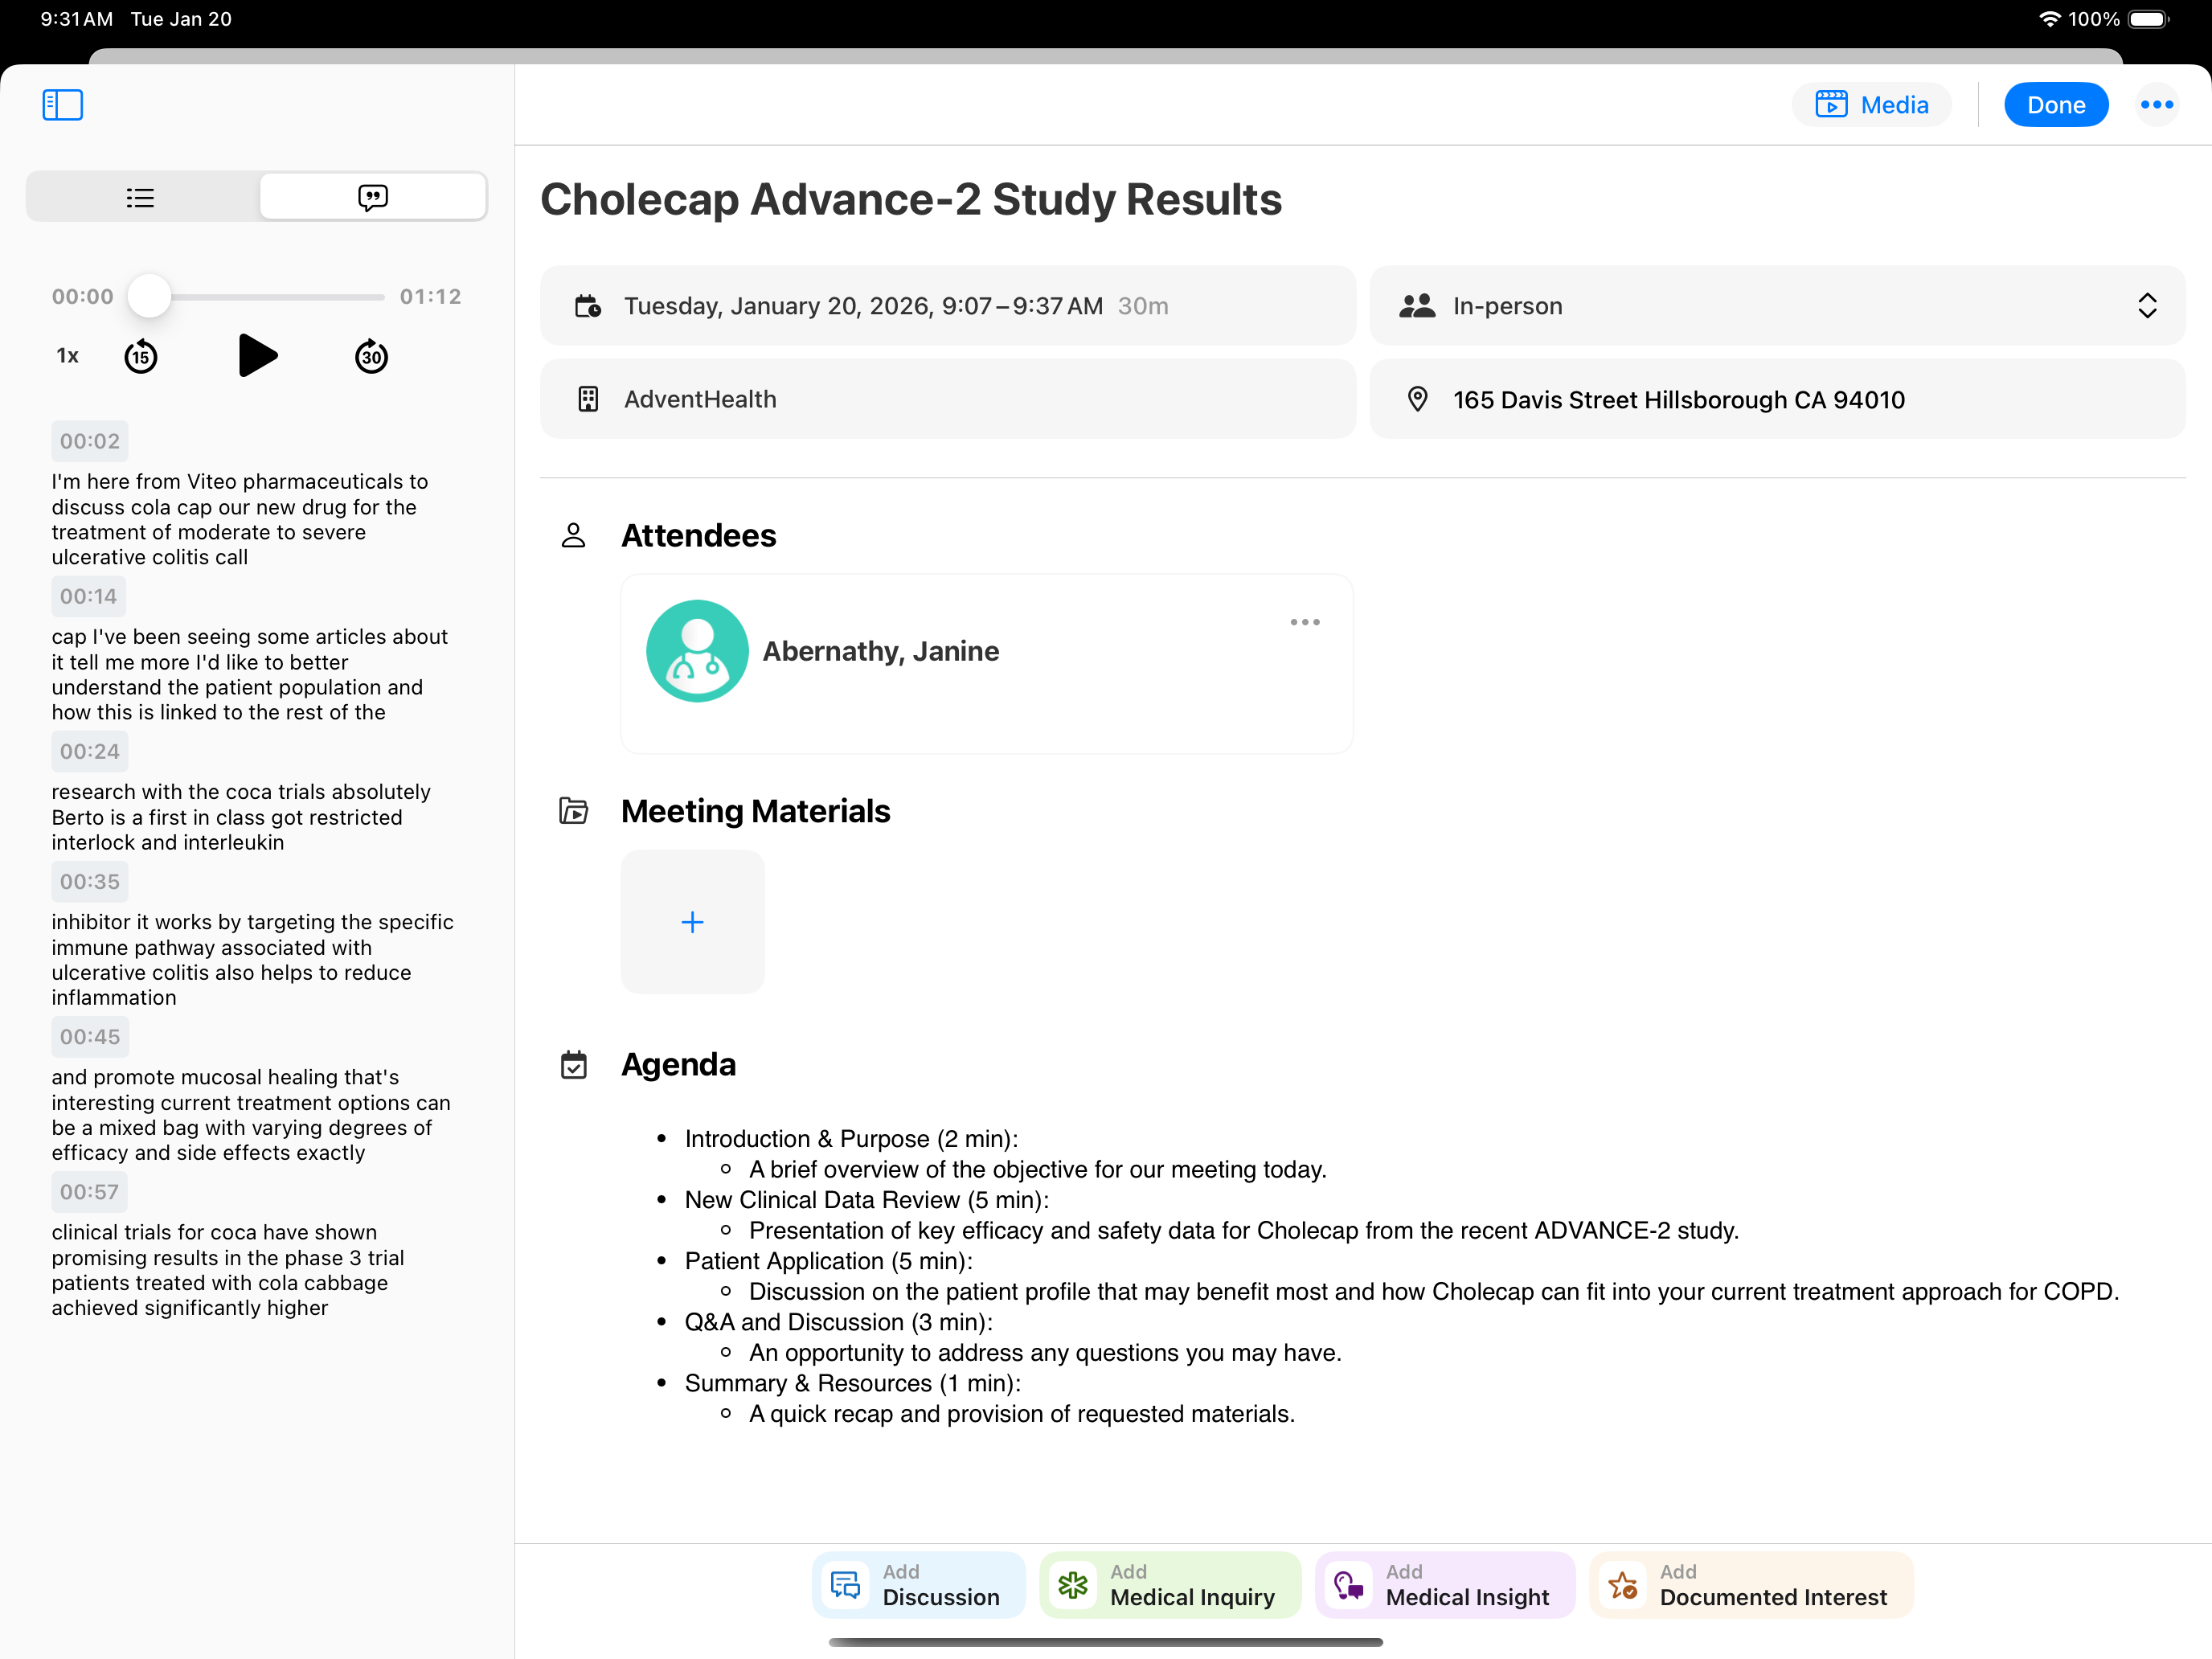
Task: Open the Media button
Action: pyautogui.click(x=1871, y=105)
